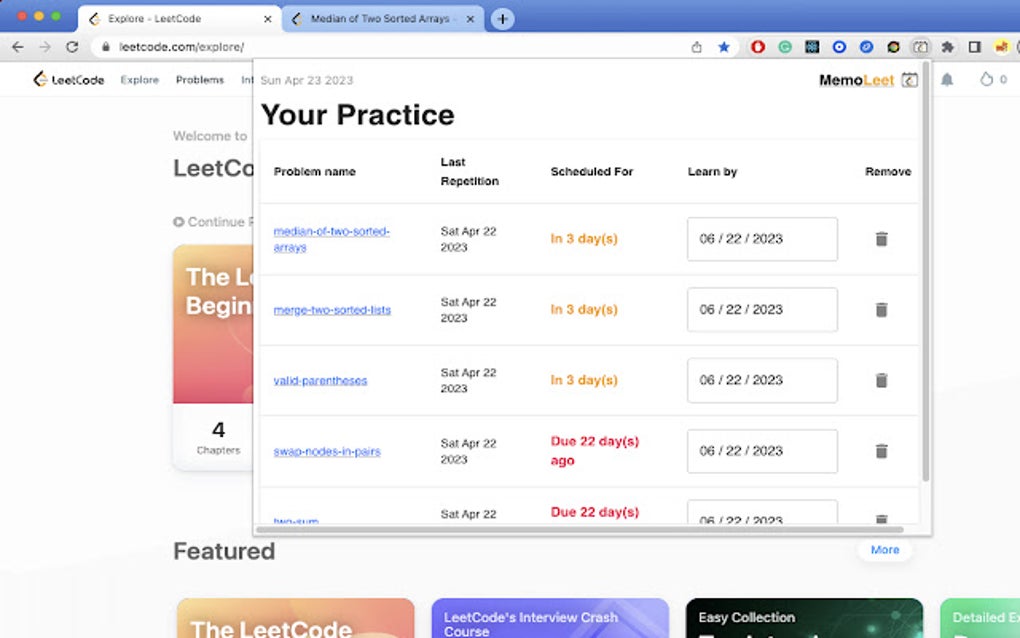Open valid-parentheses problem link

click(x=320, y=380)
